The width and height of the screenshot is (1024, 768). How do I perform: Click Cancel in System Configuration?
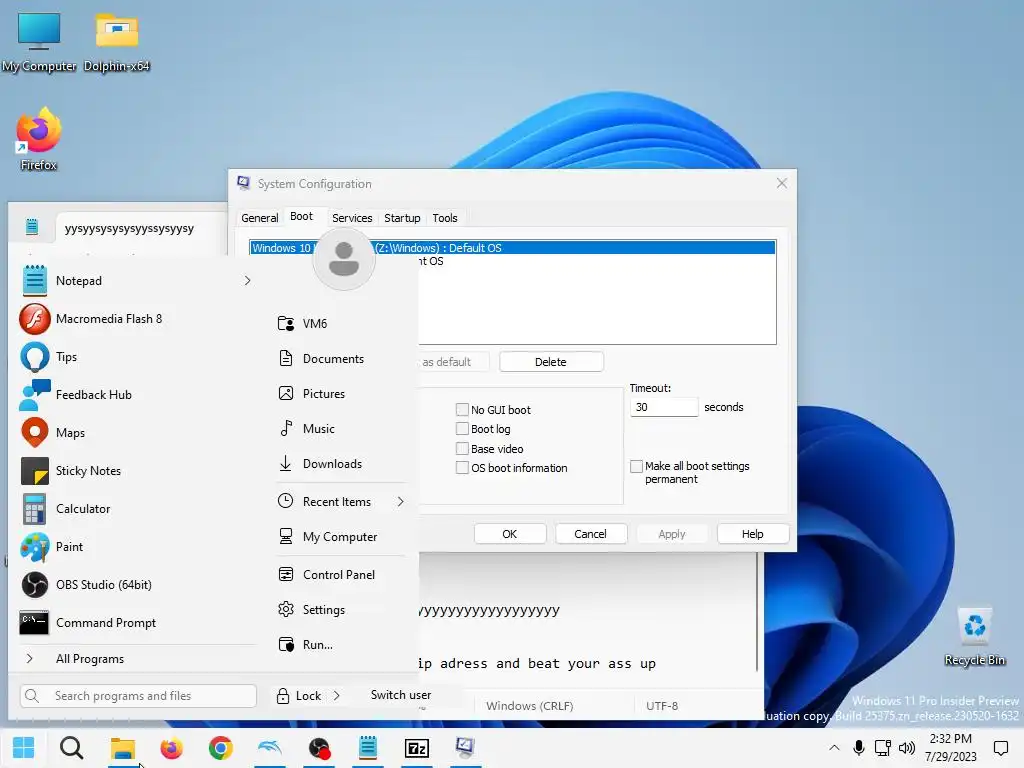pos(590,534)
